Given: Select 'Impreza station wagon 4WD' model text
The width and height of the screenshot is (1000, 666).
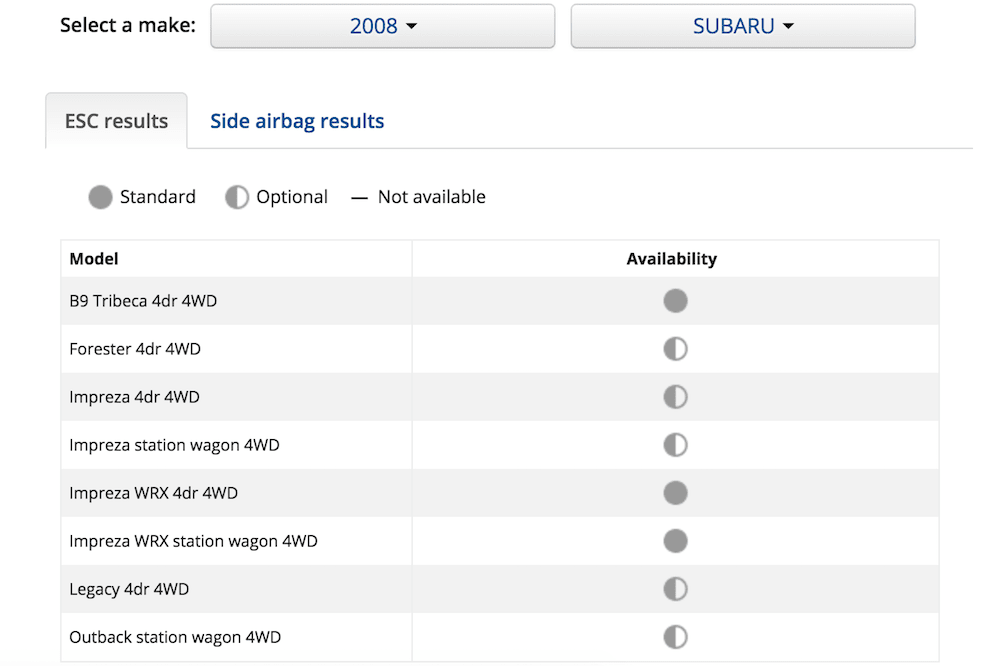Looking at the screenshot, I should 174,445.
